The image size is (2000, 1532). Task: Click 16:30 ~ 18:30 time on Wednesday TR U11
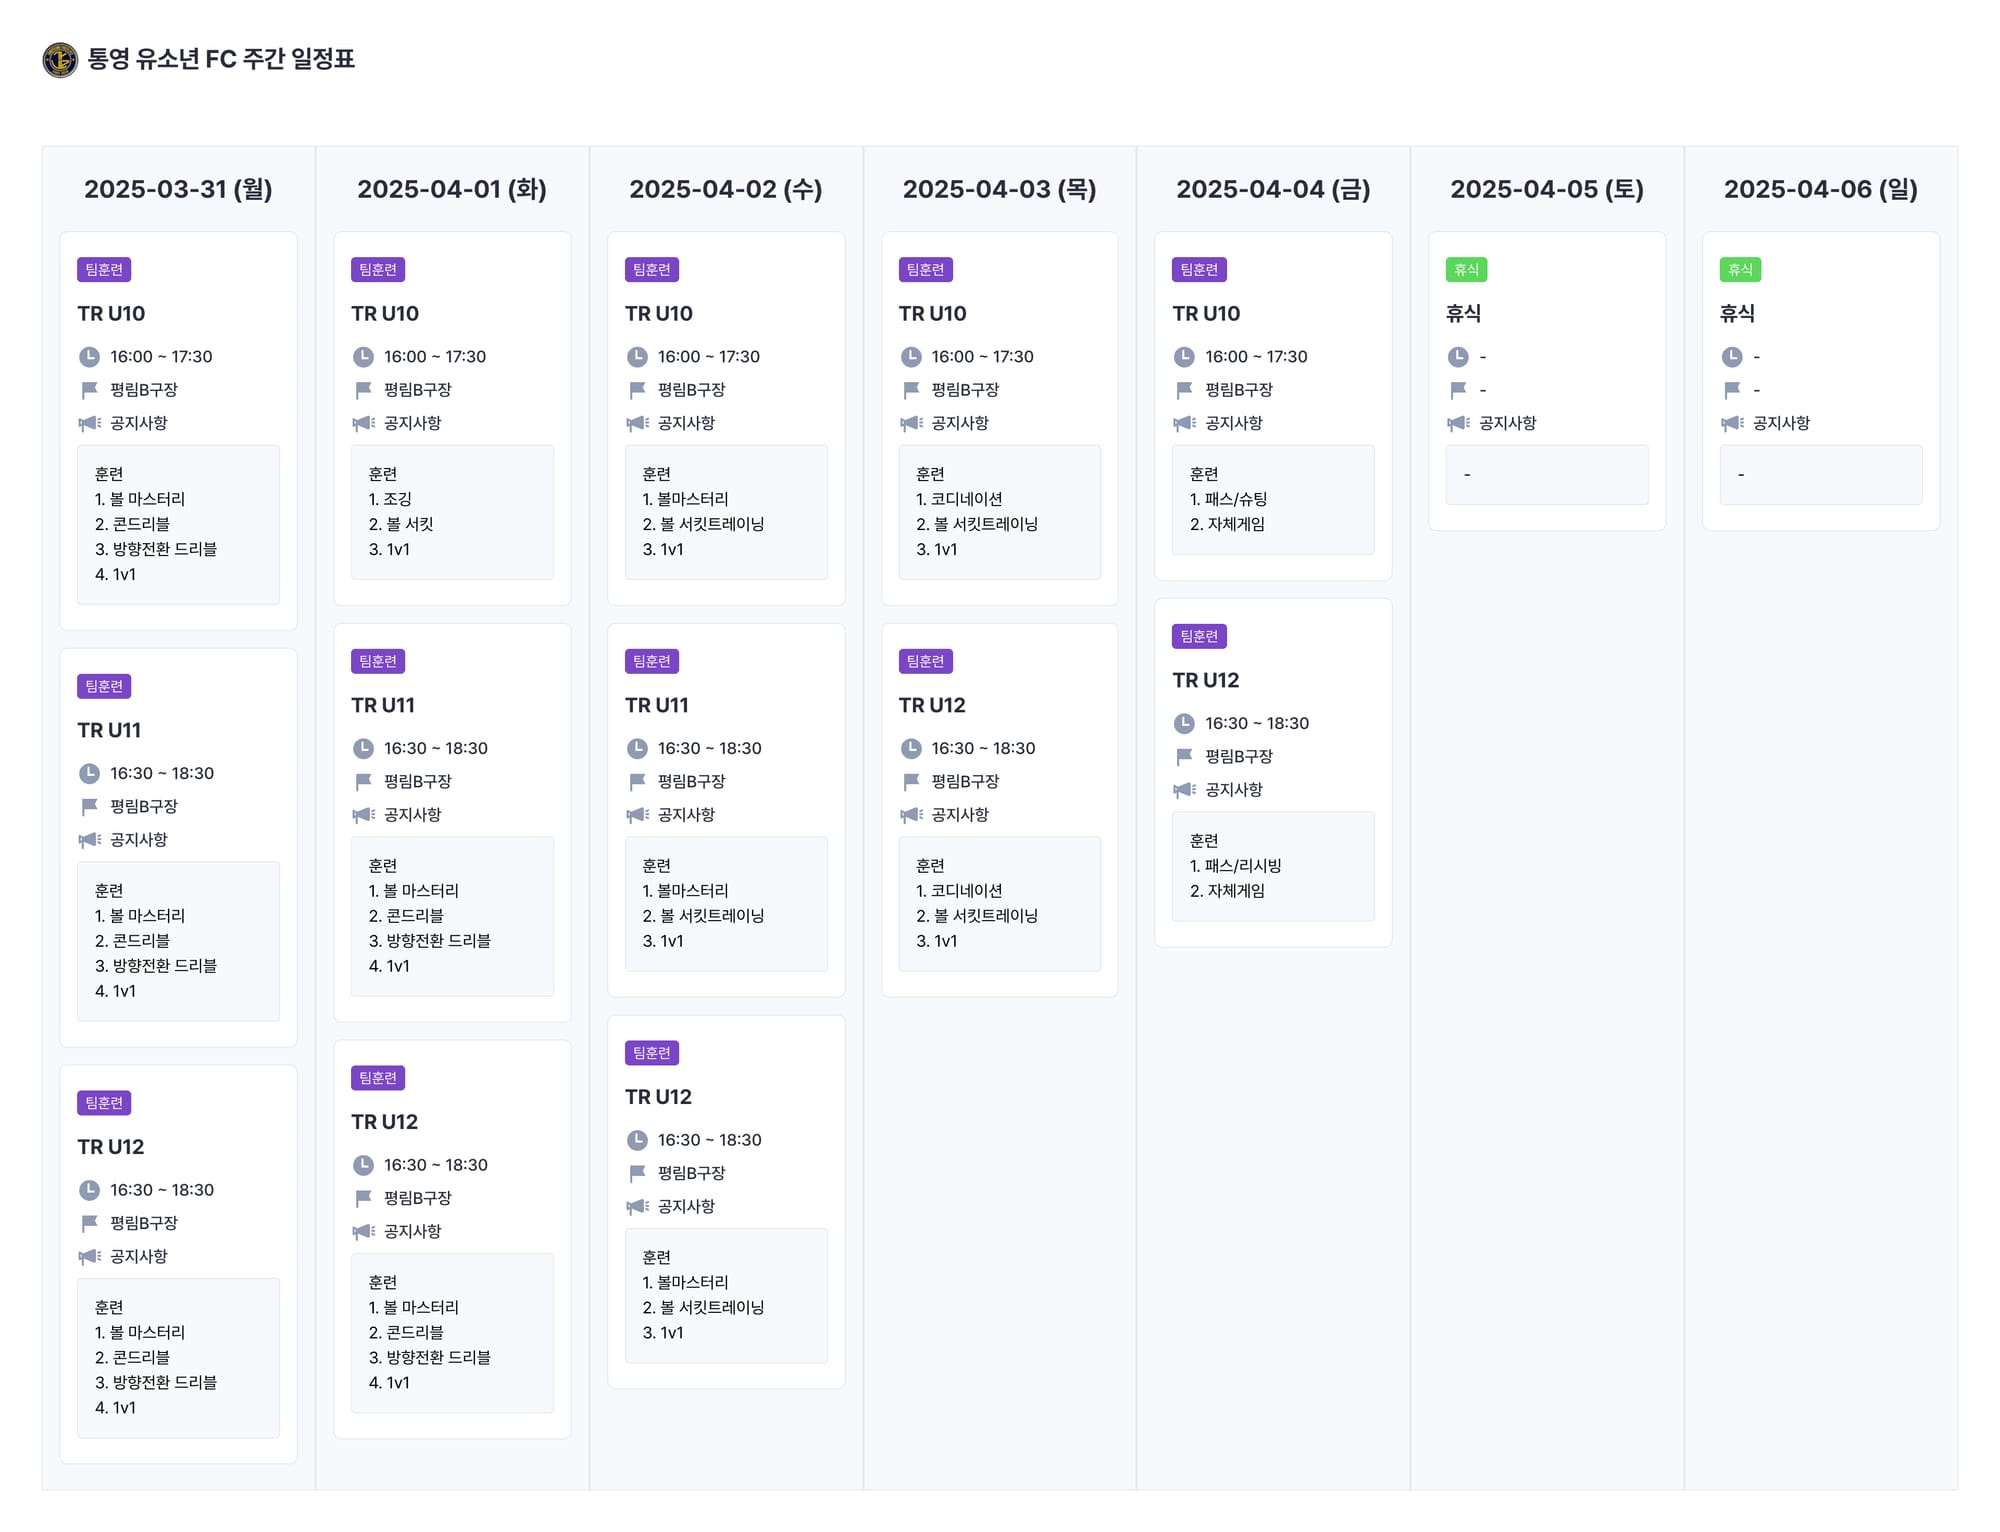[709, 749]
